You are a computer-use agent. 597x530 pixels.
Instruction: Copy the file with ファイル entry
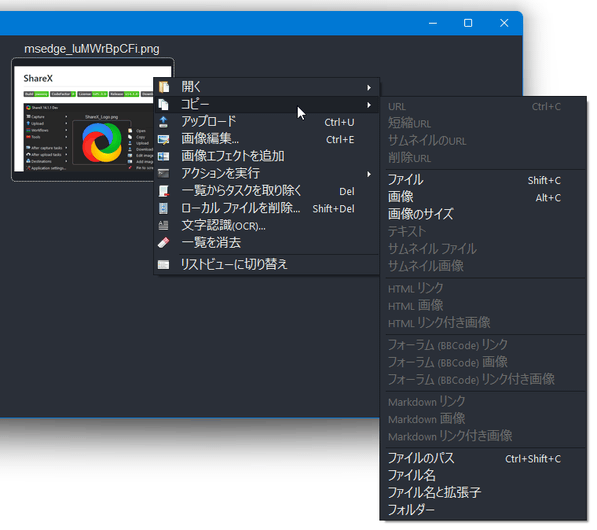[x=484, y=180]
